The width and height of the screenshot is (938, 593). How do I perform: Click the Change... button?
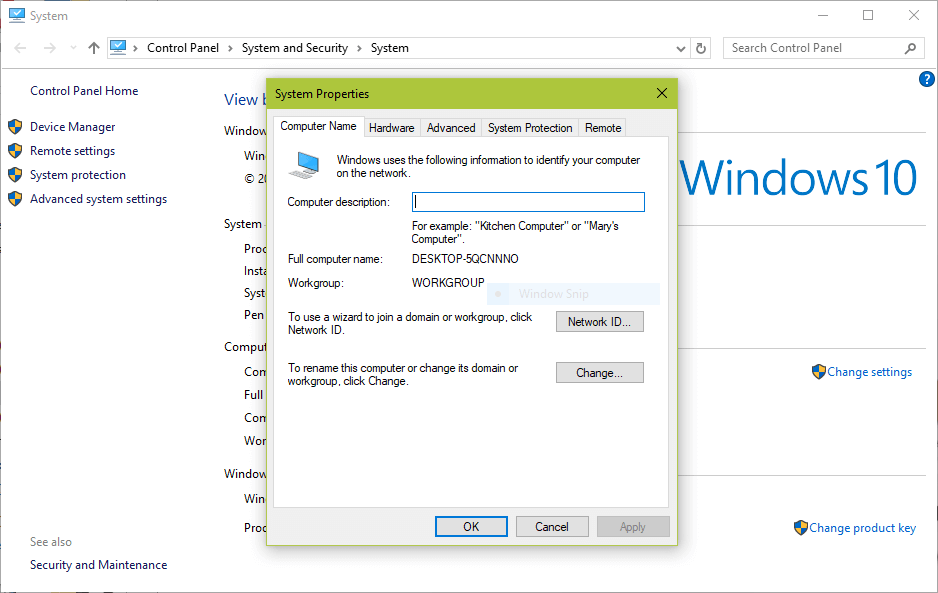pyautogui.click(x=599, y=373)
